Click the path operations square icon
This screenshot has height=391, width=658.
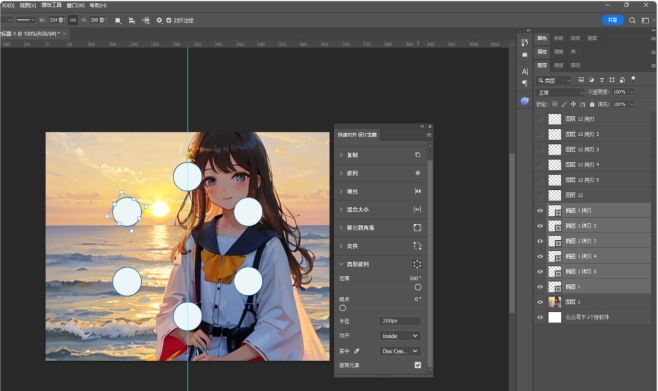[118, 20]
